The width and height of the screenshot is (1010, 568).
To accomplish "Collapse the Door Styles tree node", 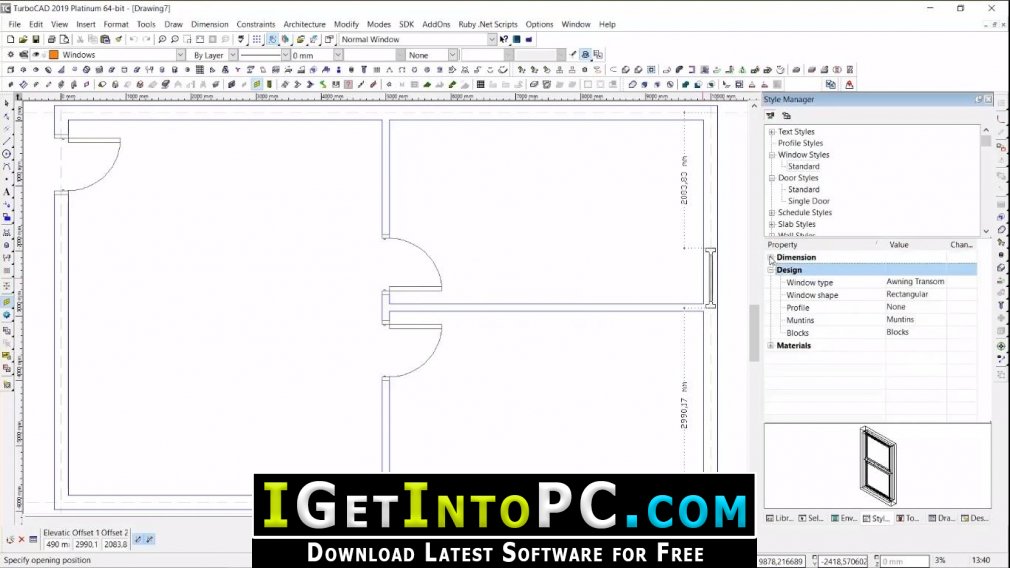I will (x=772, y=178).
